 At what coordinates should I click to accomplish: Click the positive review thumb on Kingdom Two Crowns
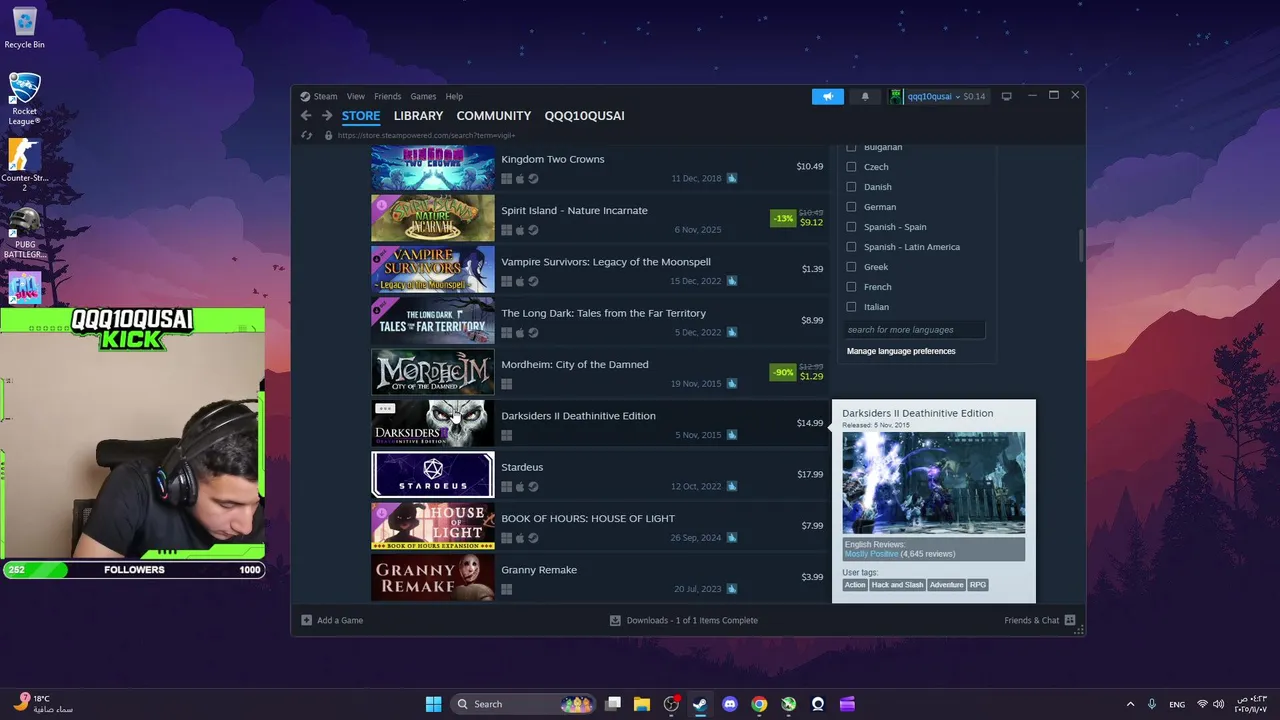732,178
